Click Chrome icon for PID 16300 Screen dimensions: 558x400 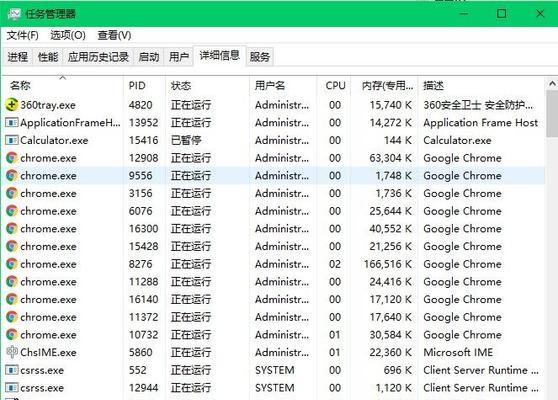tap(12, 228)
